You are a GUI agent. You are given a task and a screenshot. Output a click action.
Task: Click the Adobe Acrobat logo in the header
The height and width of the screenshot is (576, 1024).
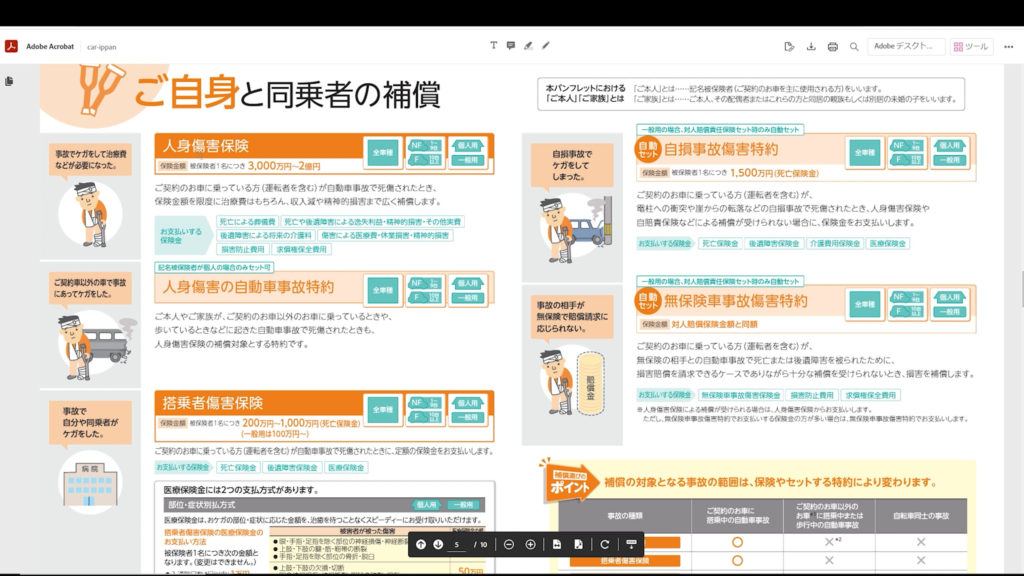[x=12, y=46]
